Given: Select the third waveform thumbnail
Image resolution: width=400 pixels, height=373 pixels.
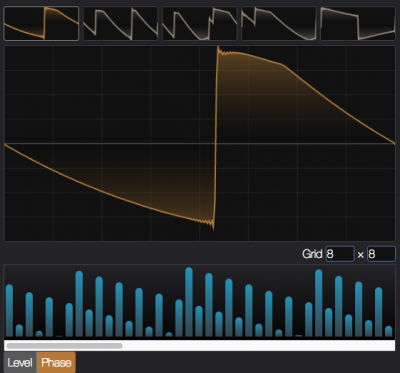Looking at the screenshot, I should [x=200, y=23].
